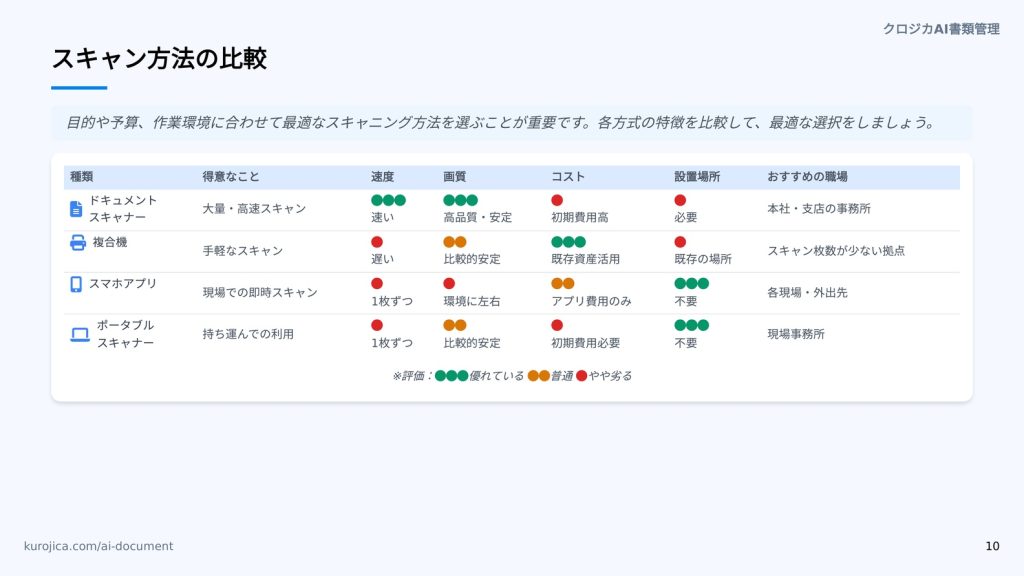Click red speed dot in ポータブルスキャナー row
Viewport: 1024px width, 576px height.
(x=377, y=325)
